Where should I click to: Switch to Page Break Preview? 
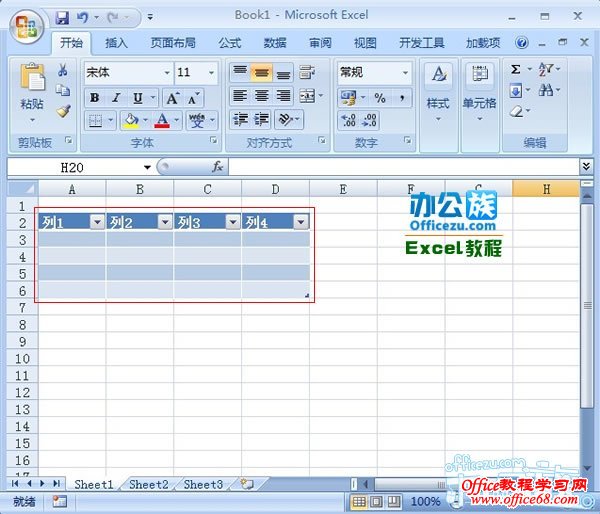[x=394, y=501]
